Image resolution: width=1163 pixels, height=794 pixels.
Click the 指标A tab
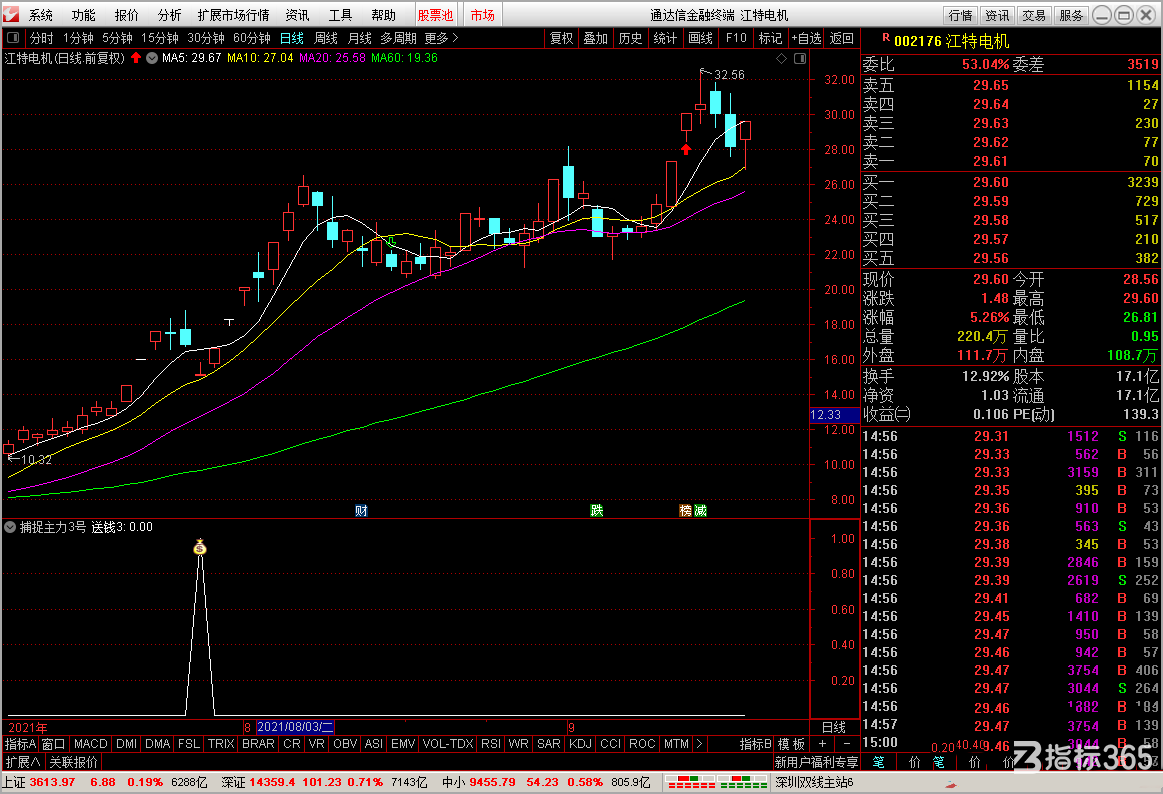20,744
